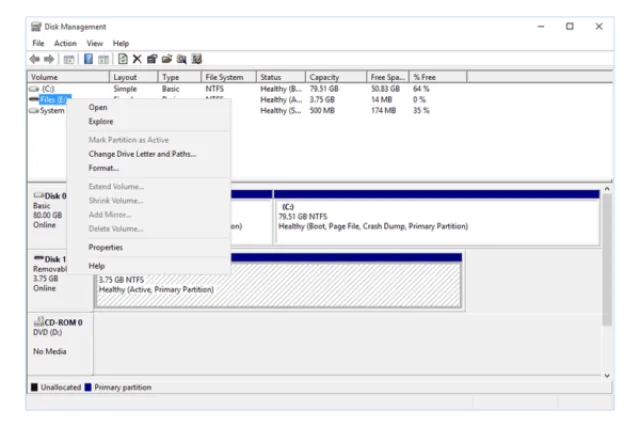Choose Explore from the context menu
This screenshot has height=427, width=640.
101,122
